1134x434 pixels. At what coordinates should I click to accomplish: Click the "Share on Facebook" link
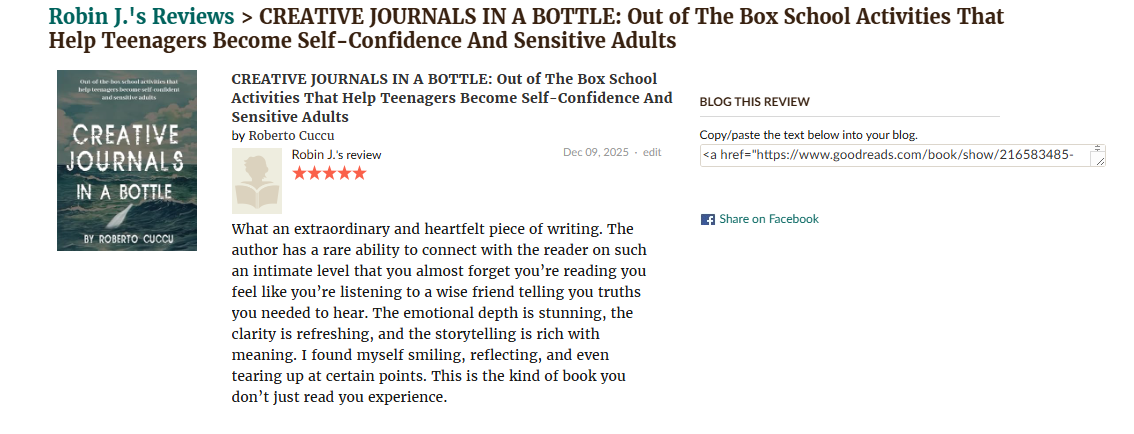(768, 219)
